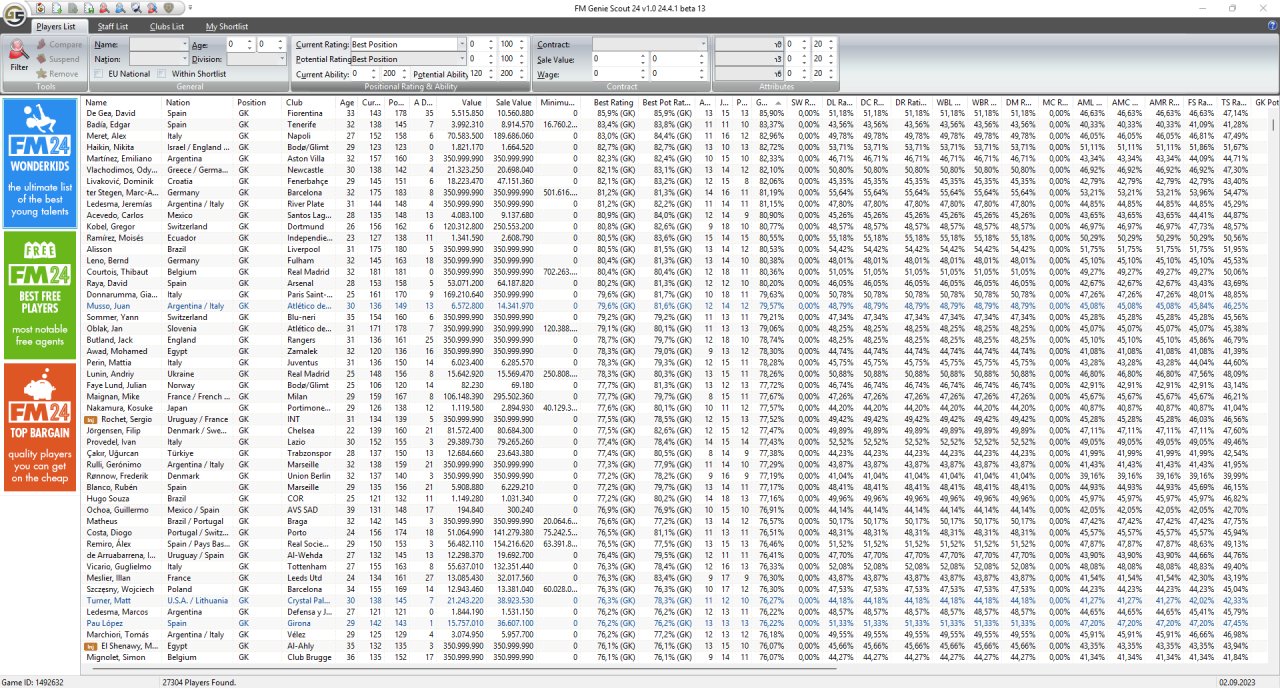Open the quick access toolbar customize arrow
Viewport: 1280px width, 688px height.
[190, 8]
